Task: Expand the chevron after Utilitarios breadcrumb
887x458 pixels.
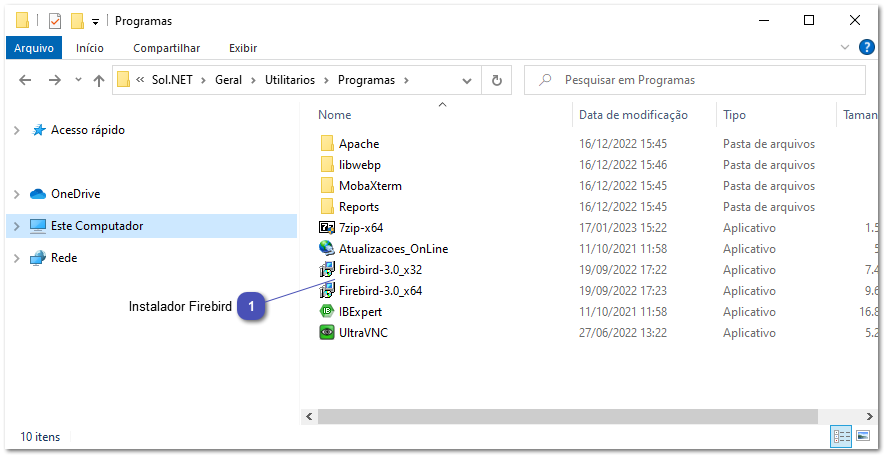Action: (x=326, y=80)
